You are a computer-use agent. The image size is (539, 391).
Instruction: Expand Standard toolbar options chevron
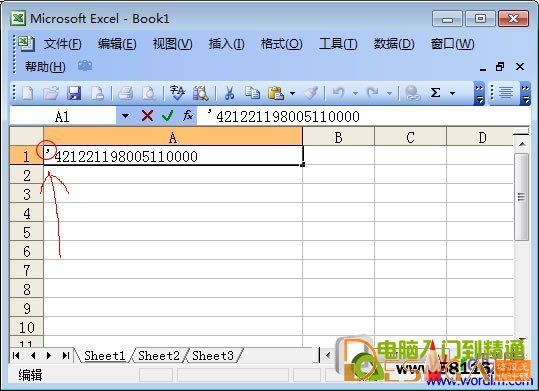click(479, 93)
